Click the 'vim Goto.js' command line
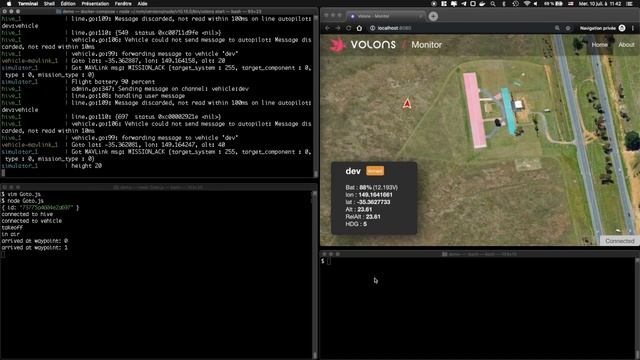640x360 pixels. (x=21, y=194)
